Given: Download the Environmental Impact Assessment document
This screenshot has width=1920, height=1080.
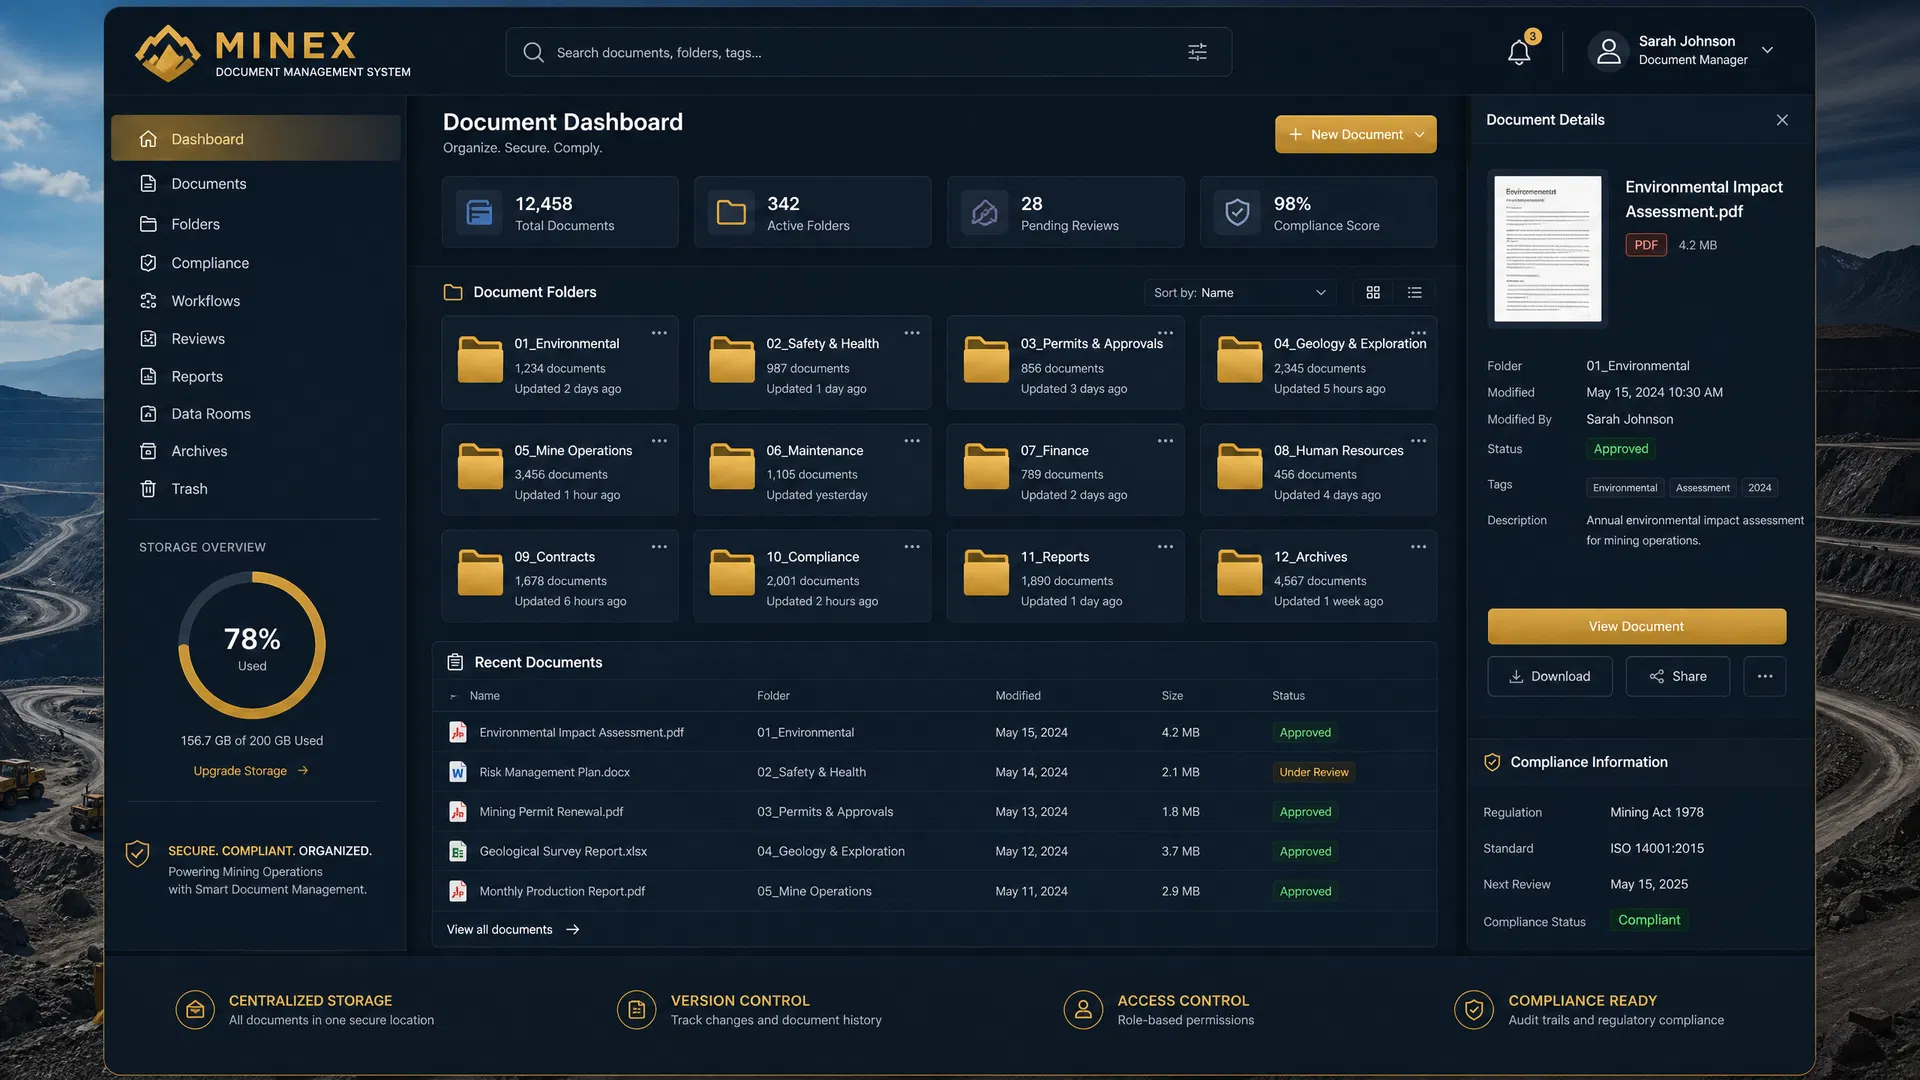Looking at the screenshot, I should (1549, 676).
